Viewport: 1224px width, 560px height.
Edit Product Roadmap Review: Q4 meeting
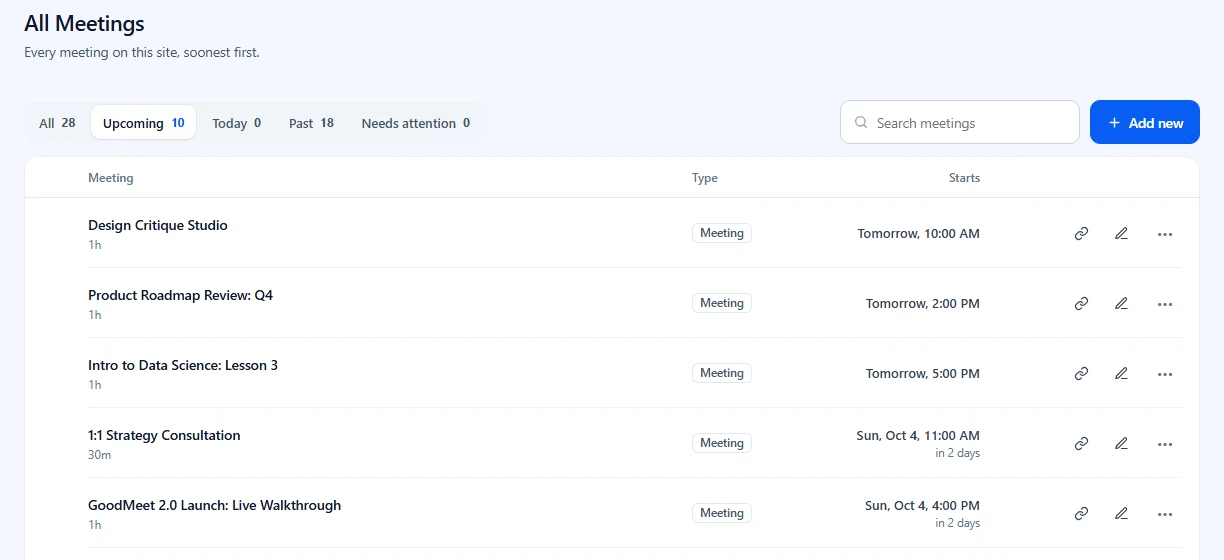point(1121,304)
